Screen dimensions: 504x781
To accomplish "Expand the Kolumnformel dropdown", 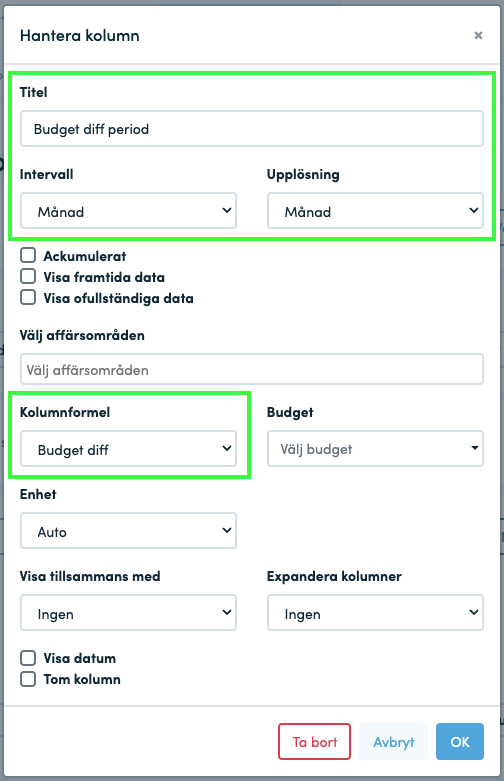I will pos(128,449).
